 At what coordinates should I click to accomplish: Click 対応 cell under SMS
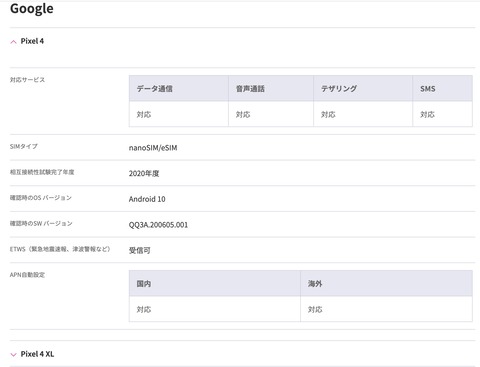point(443,114)
